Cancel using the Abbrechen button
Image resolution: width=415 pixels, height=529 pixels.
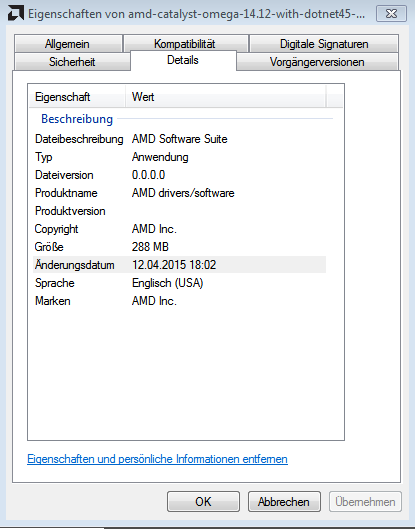(x=284, y=502)
